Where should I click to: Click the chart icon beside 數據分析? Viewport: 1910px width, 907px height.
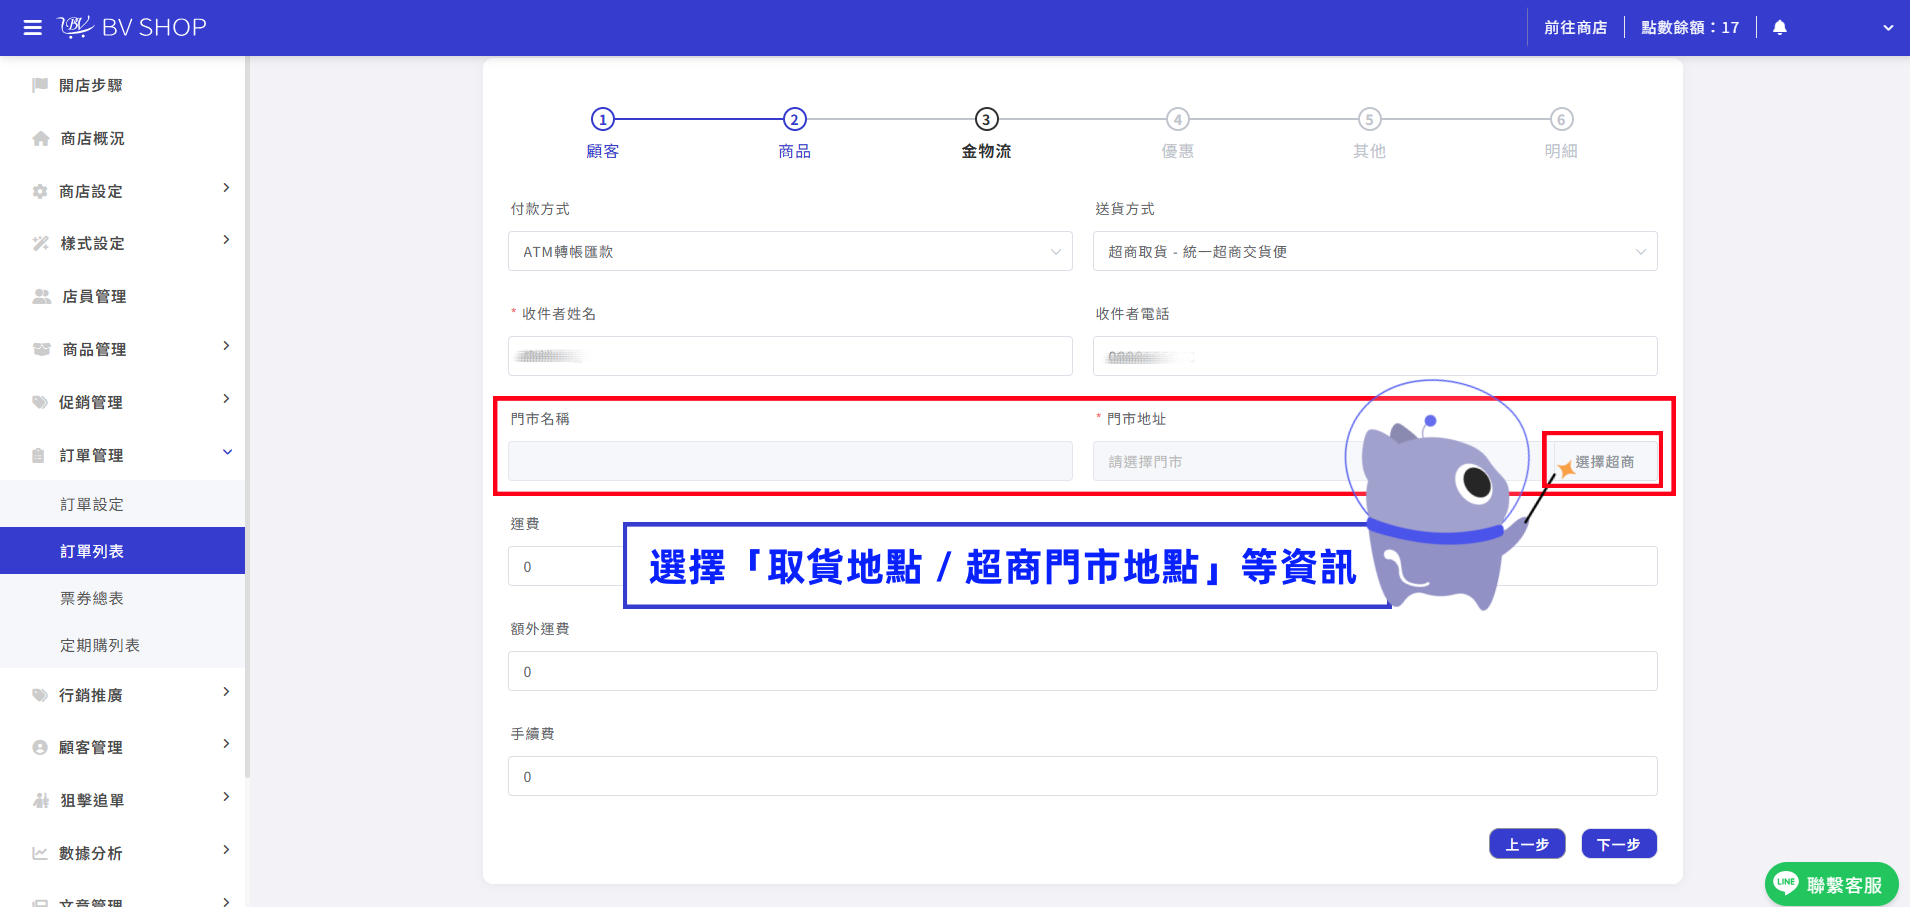point(40,853)
